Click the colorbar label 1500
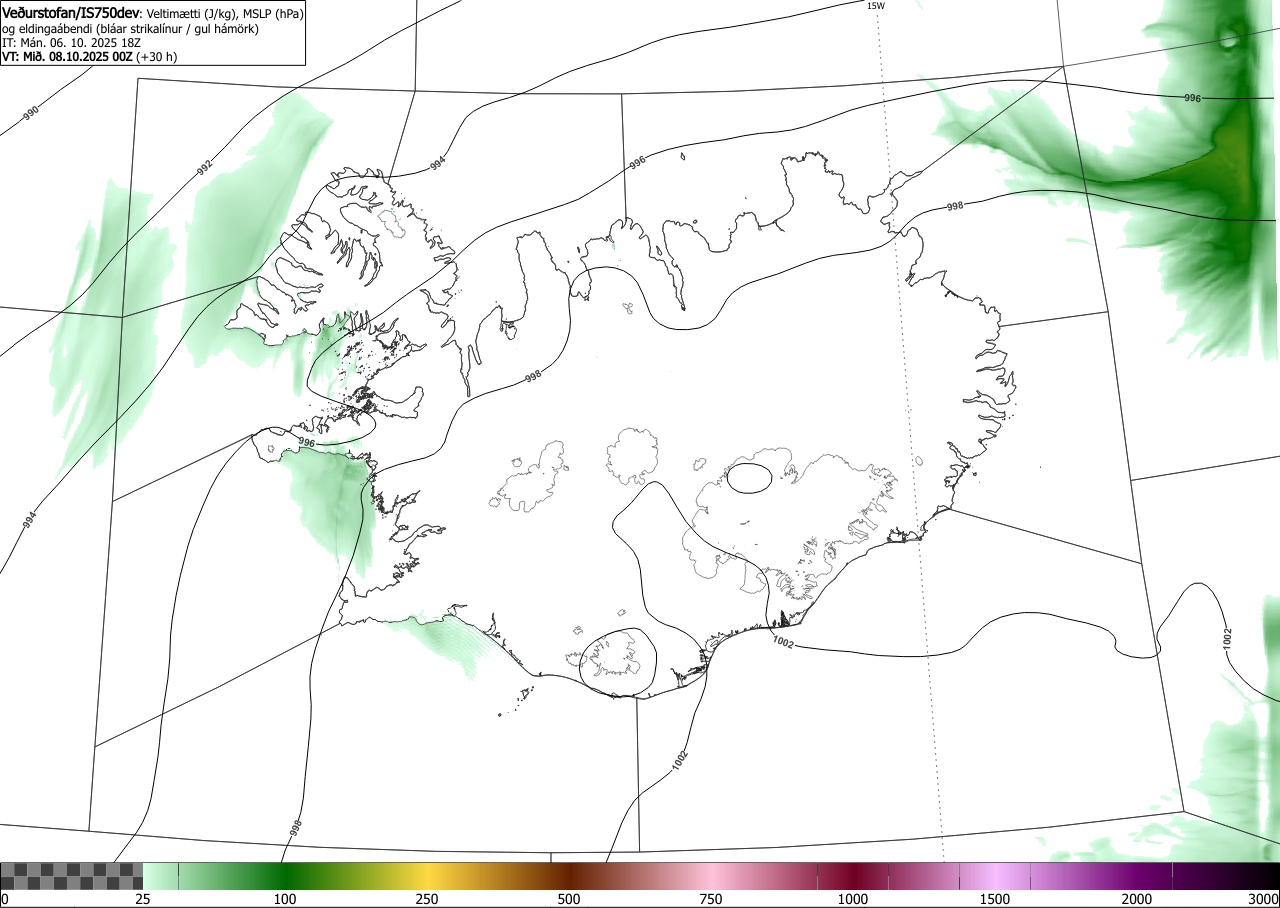This screenshot has width=1280, height=908. (x=995, y=899)
